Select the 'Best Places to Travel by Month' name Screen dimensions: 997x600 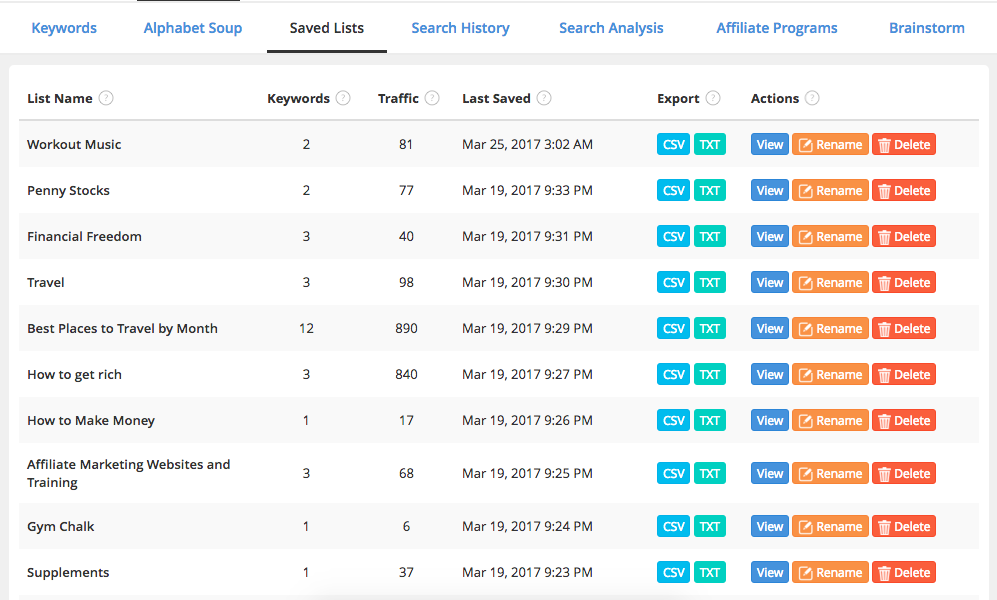122,329
